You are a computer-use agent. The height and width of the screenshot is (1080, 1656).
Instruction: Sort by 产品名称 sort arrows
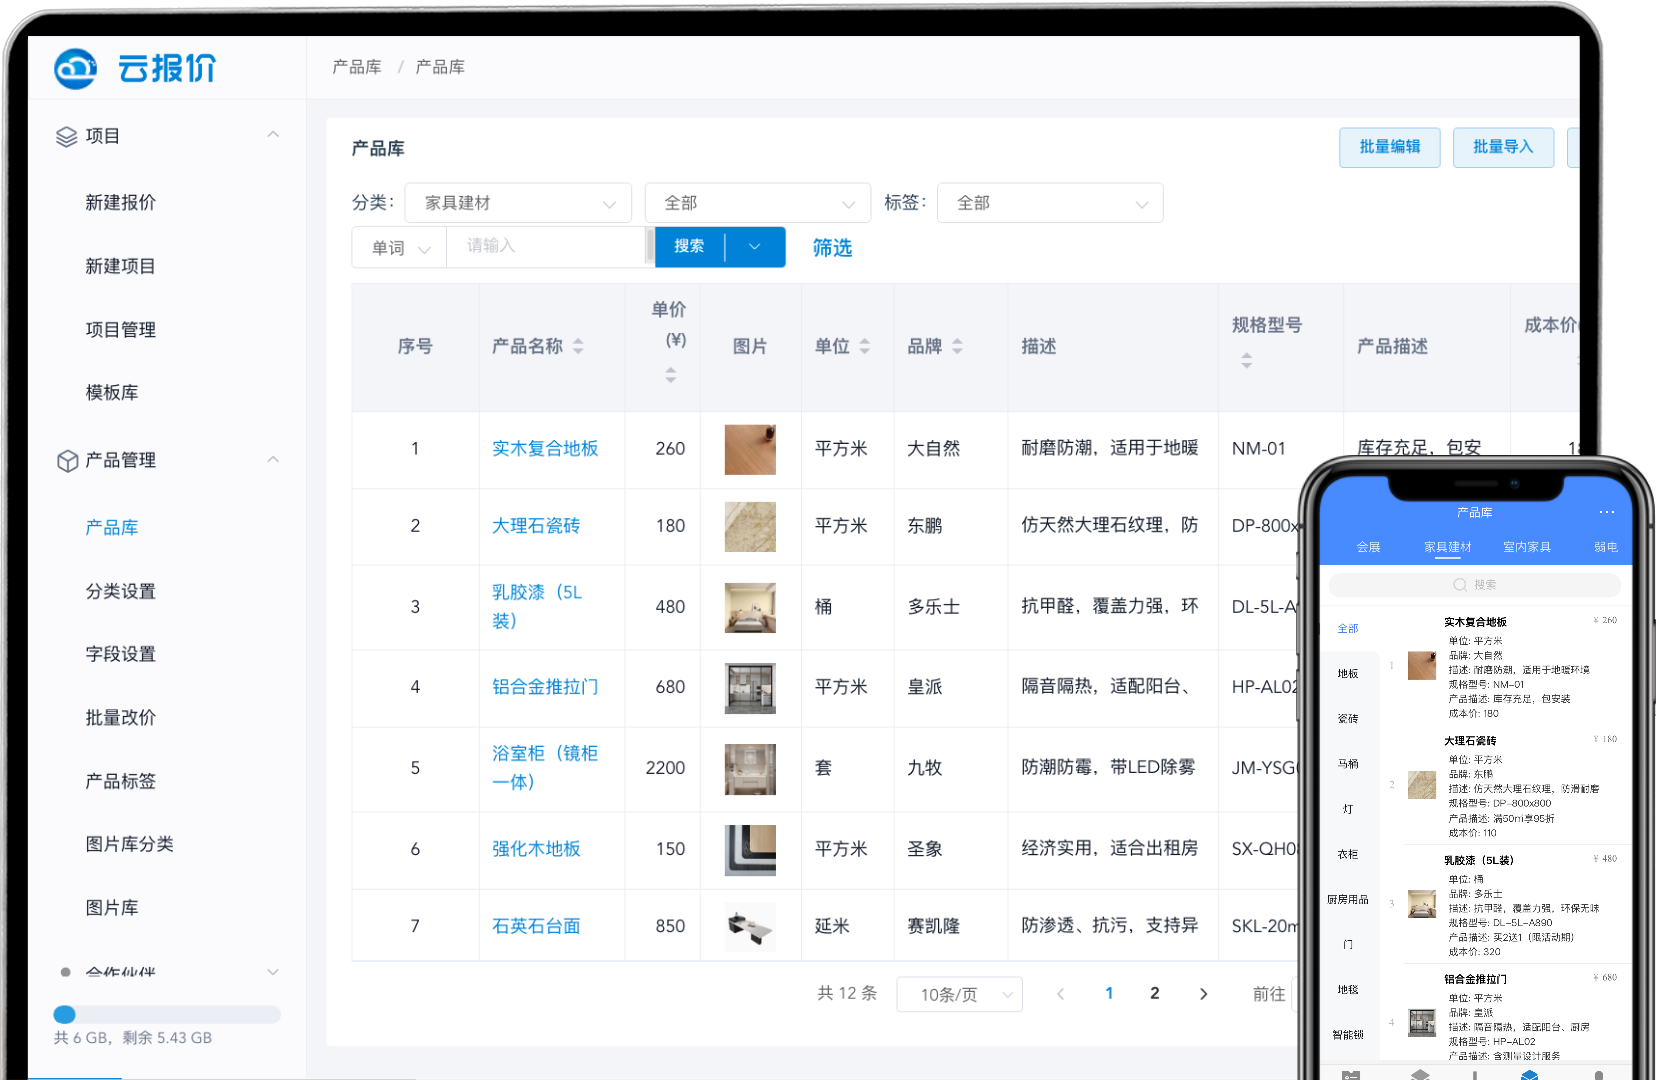pyautogui.click(x=578, y=346)
